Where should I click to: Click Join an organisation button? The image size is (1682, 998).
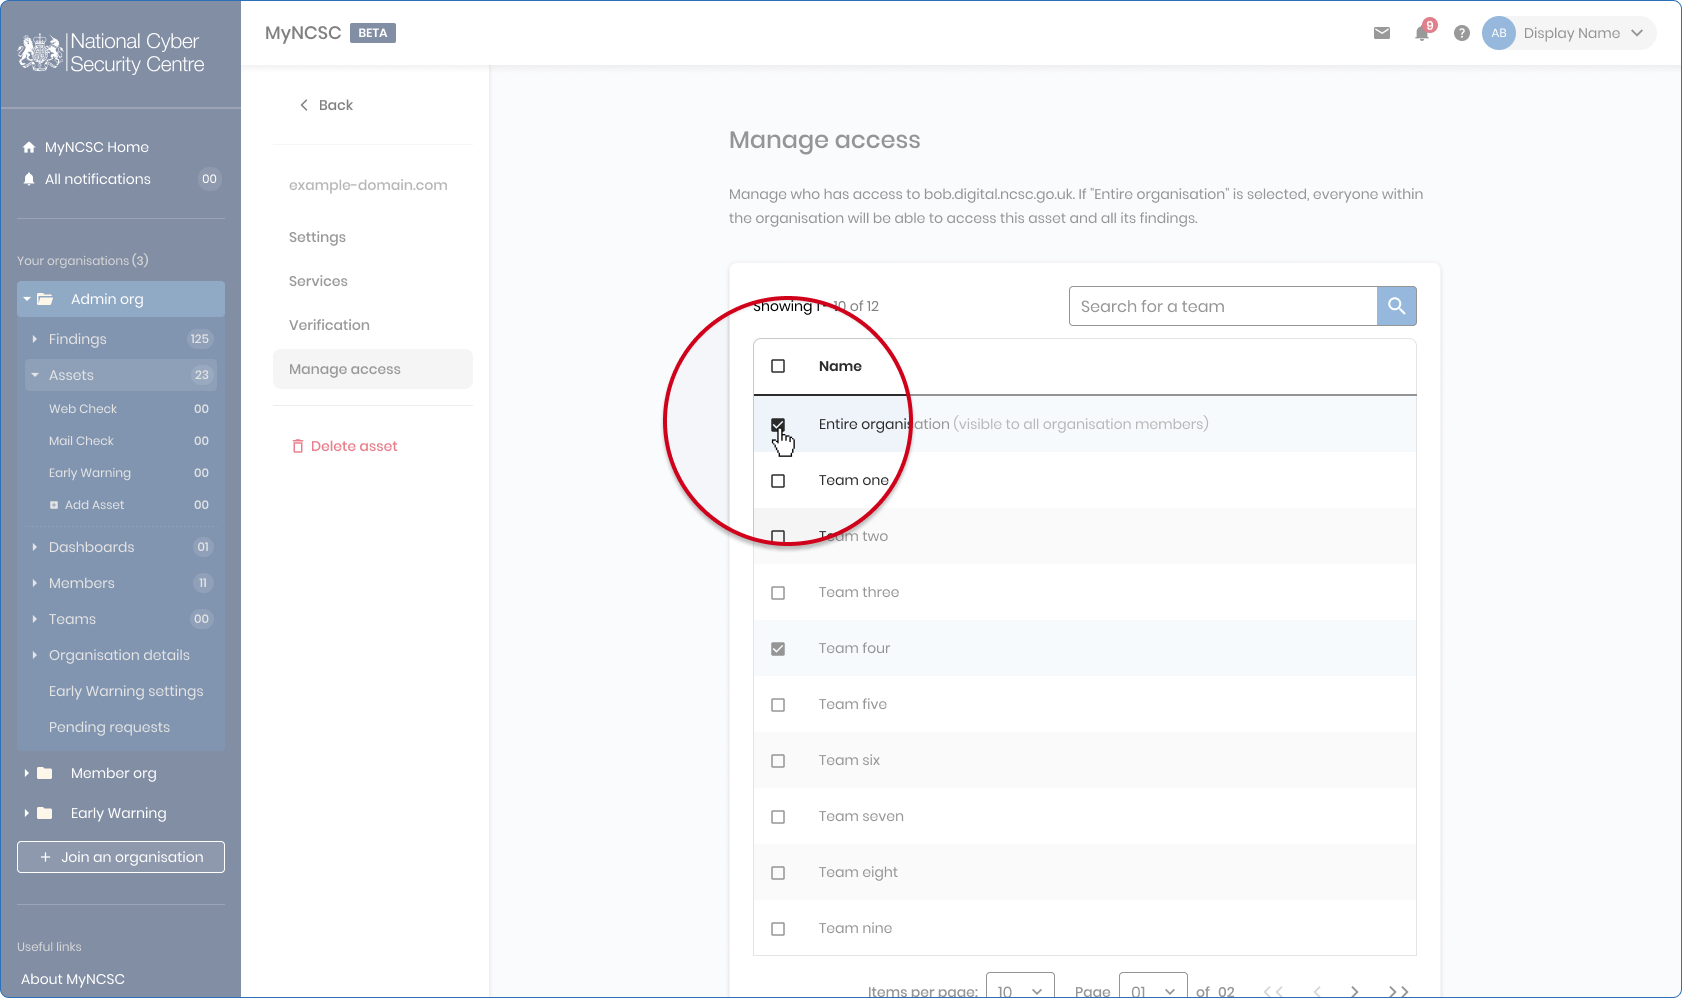(121, 857)
